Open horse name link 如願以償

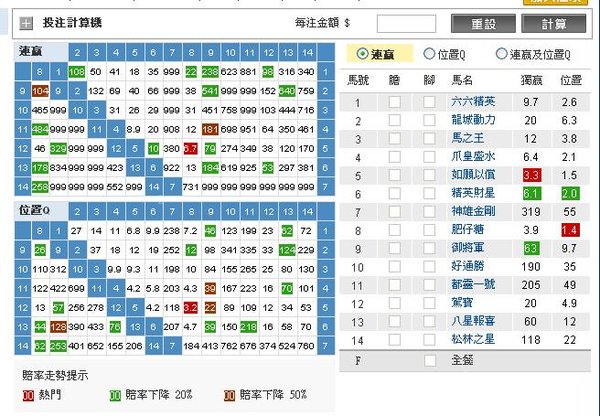[473, 175]
